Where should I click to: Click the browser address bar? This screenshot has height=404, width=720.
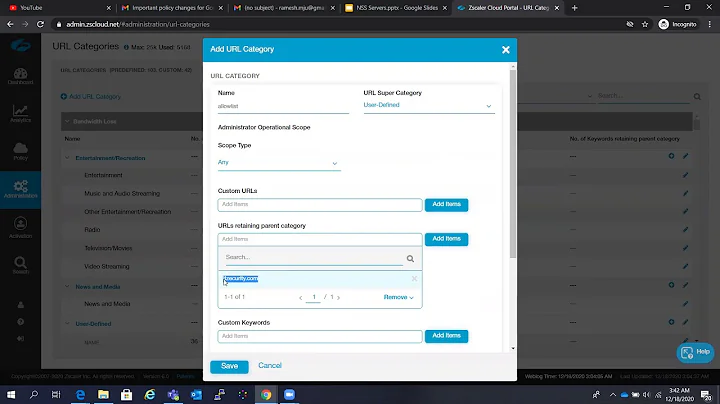pyautogui.click(x=340, y=24)
